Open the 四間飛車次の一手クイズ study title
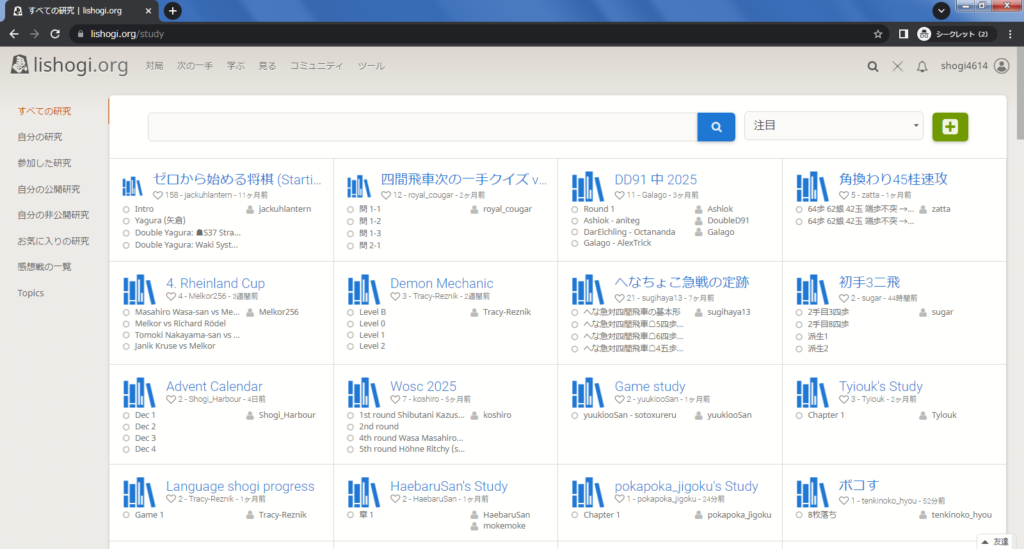This screenshot has width=1024, height=549. click(x=464, y=180)
